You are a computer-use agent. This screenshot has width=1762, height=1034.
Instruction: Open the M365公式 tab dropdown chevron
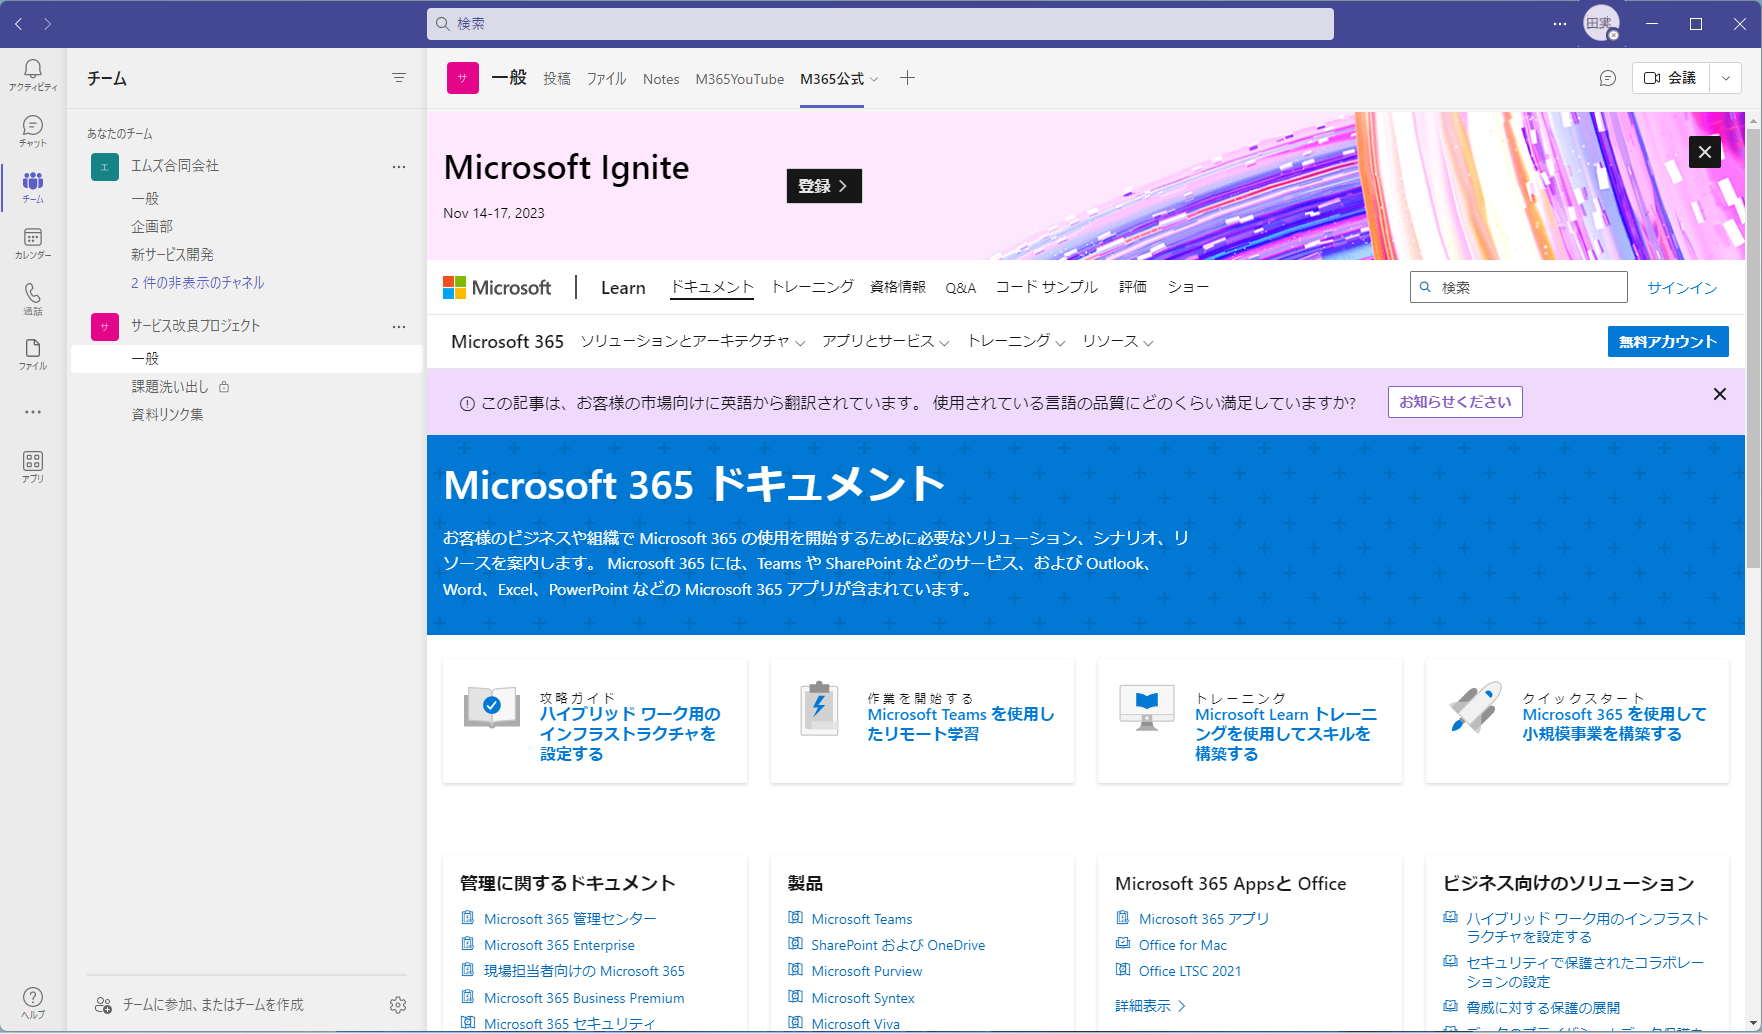pos(874,79)
